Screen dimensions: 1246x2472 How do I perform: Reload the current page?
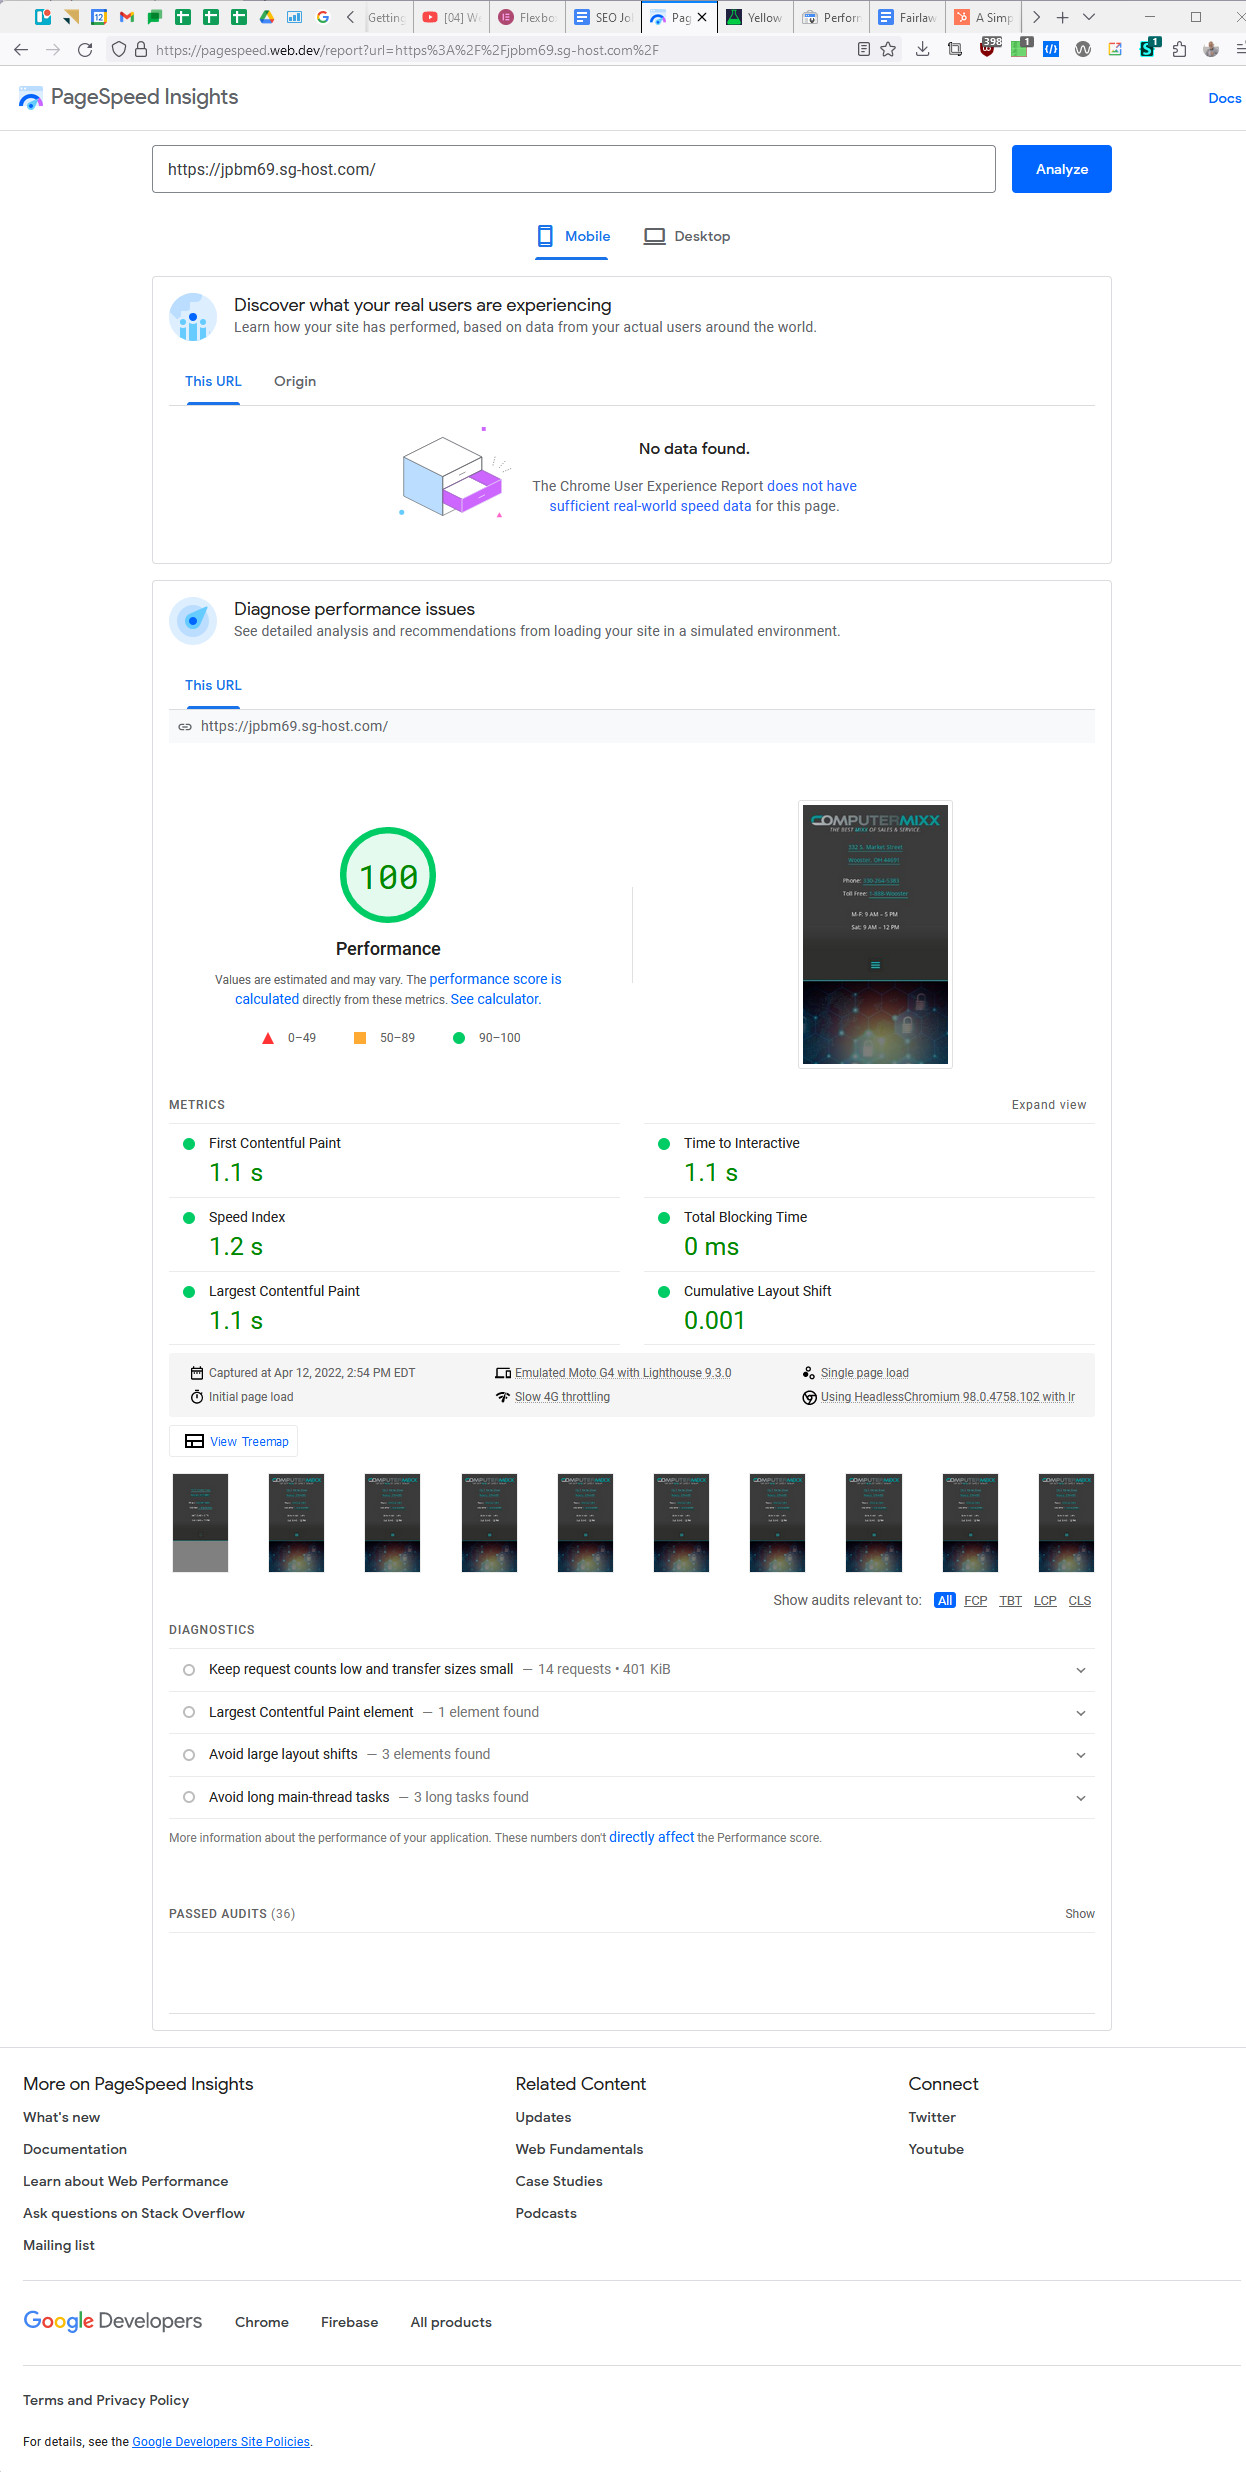coord(85,49)
